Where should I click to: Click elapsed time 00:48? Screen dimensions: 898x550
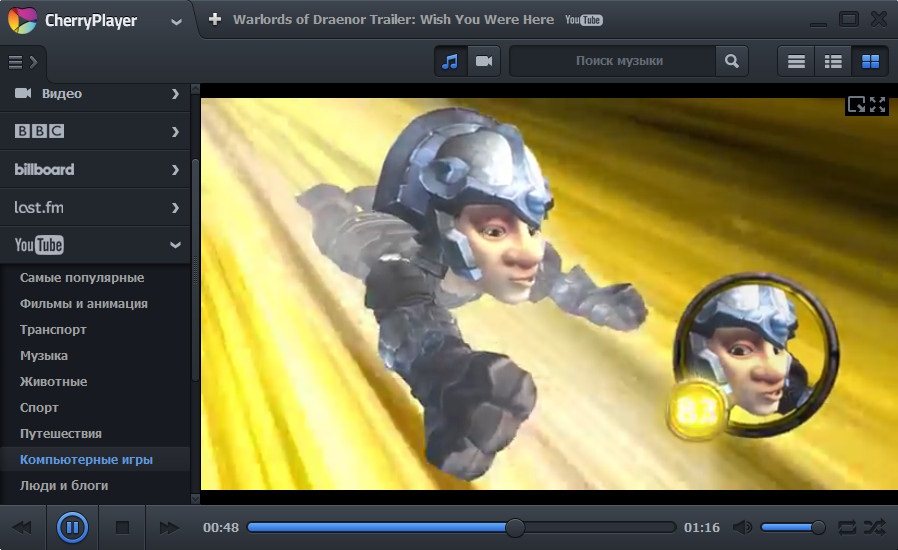coord(220,527)
